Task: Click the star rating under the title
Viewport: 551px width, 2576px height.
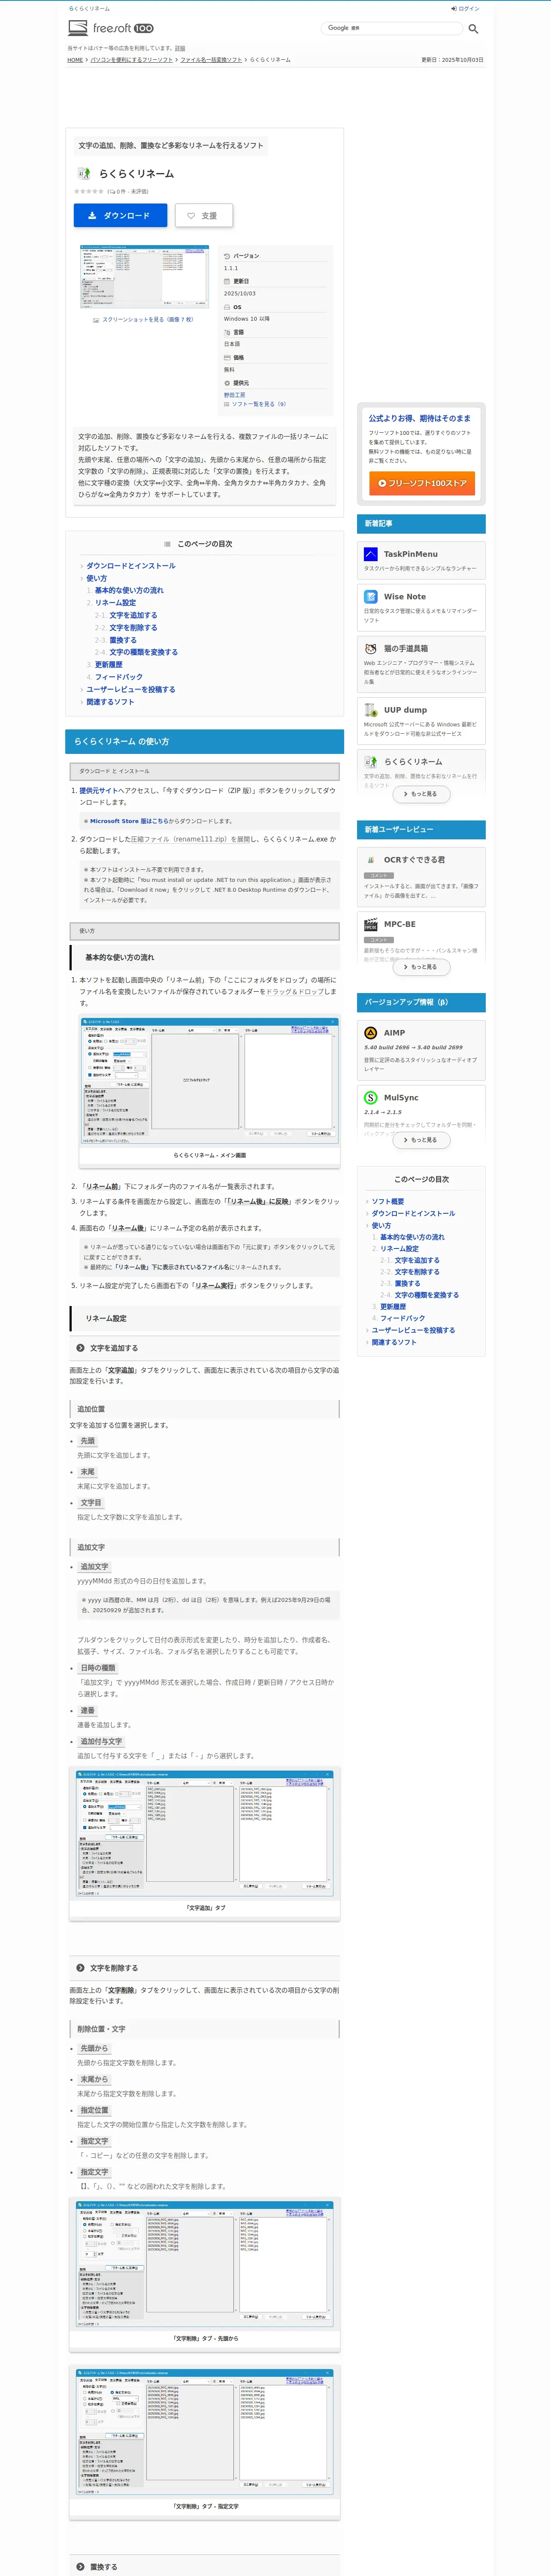Action: coord(88,191)
